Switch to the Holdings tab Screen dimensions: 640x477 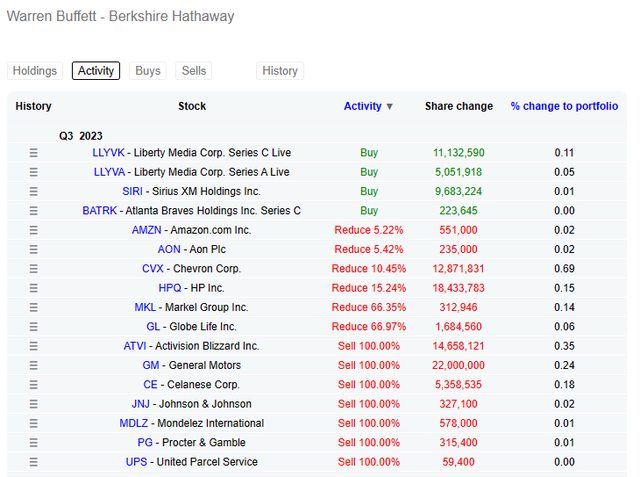pos(35,71)
